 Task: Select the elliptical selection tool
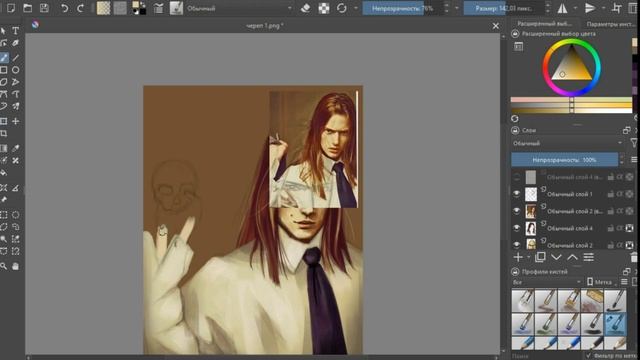[x=16, y=215]
